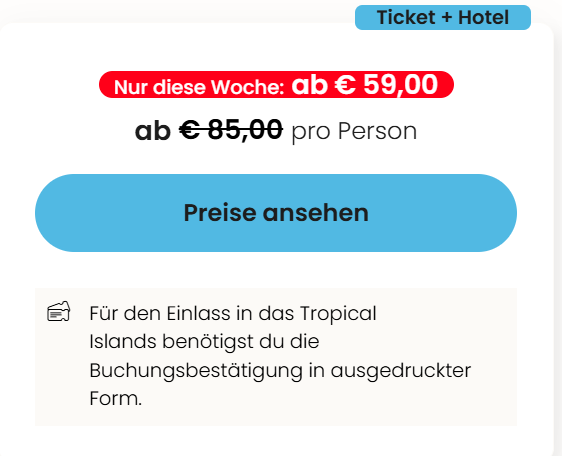Click the 'ab € 59,00' discounted price

pos(365,85)
